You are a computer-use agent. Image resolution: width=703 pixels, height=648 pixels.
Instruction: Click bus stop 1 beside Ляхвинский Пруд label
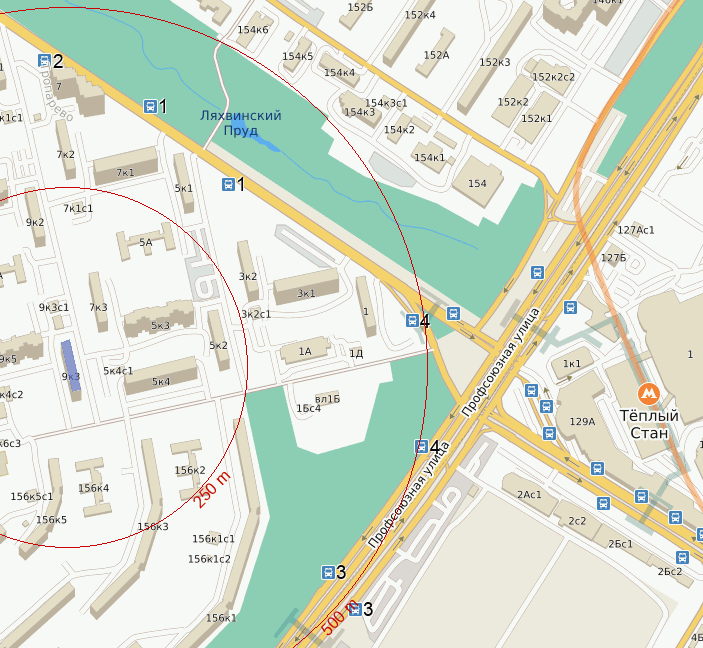150,106
